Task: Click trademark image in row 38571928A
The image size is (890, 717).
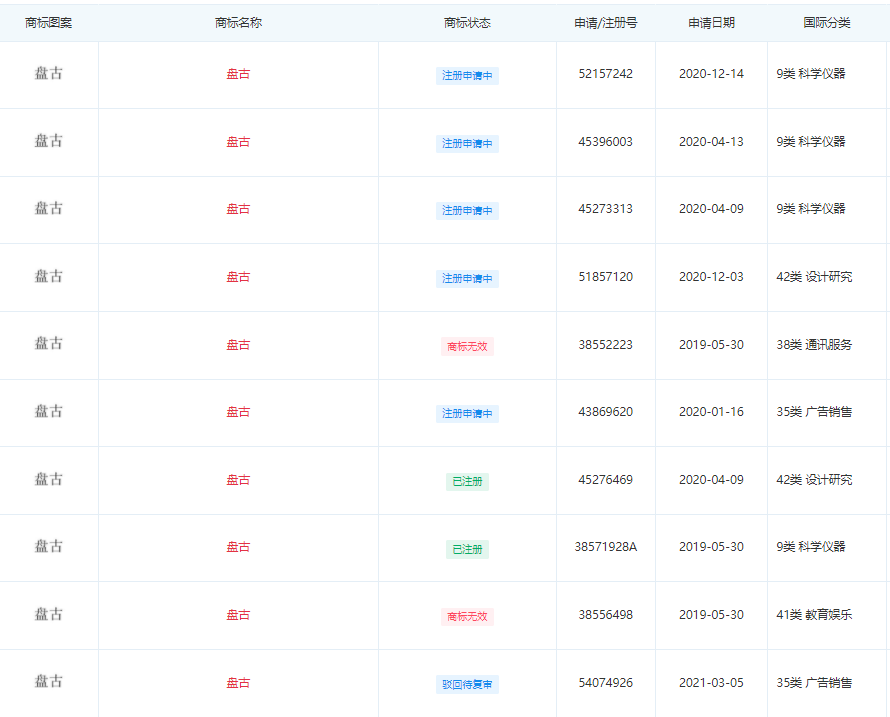Action: [x=49, y=546]
